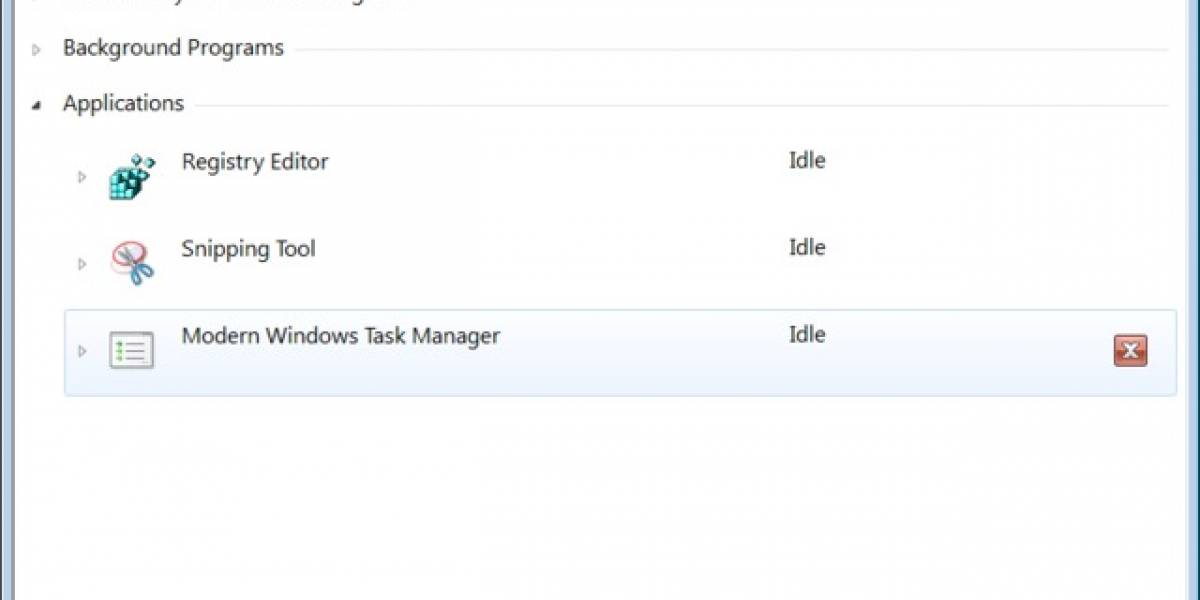Viewport: 1200px width, 600px height.
Task: Select the Modern Windows Task Manager name text
Action: tap(340, 336)
